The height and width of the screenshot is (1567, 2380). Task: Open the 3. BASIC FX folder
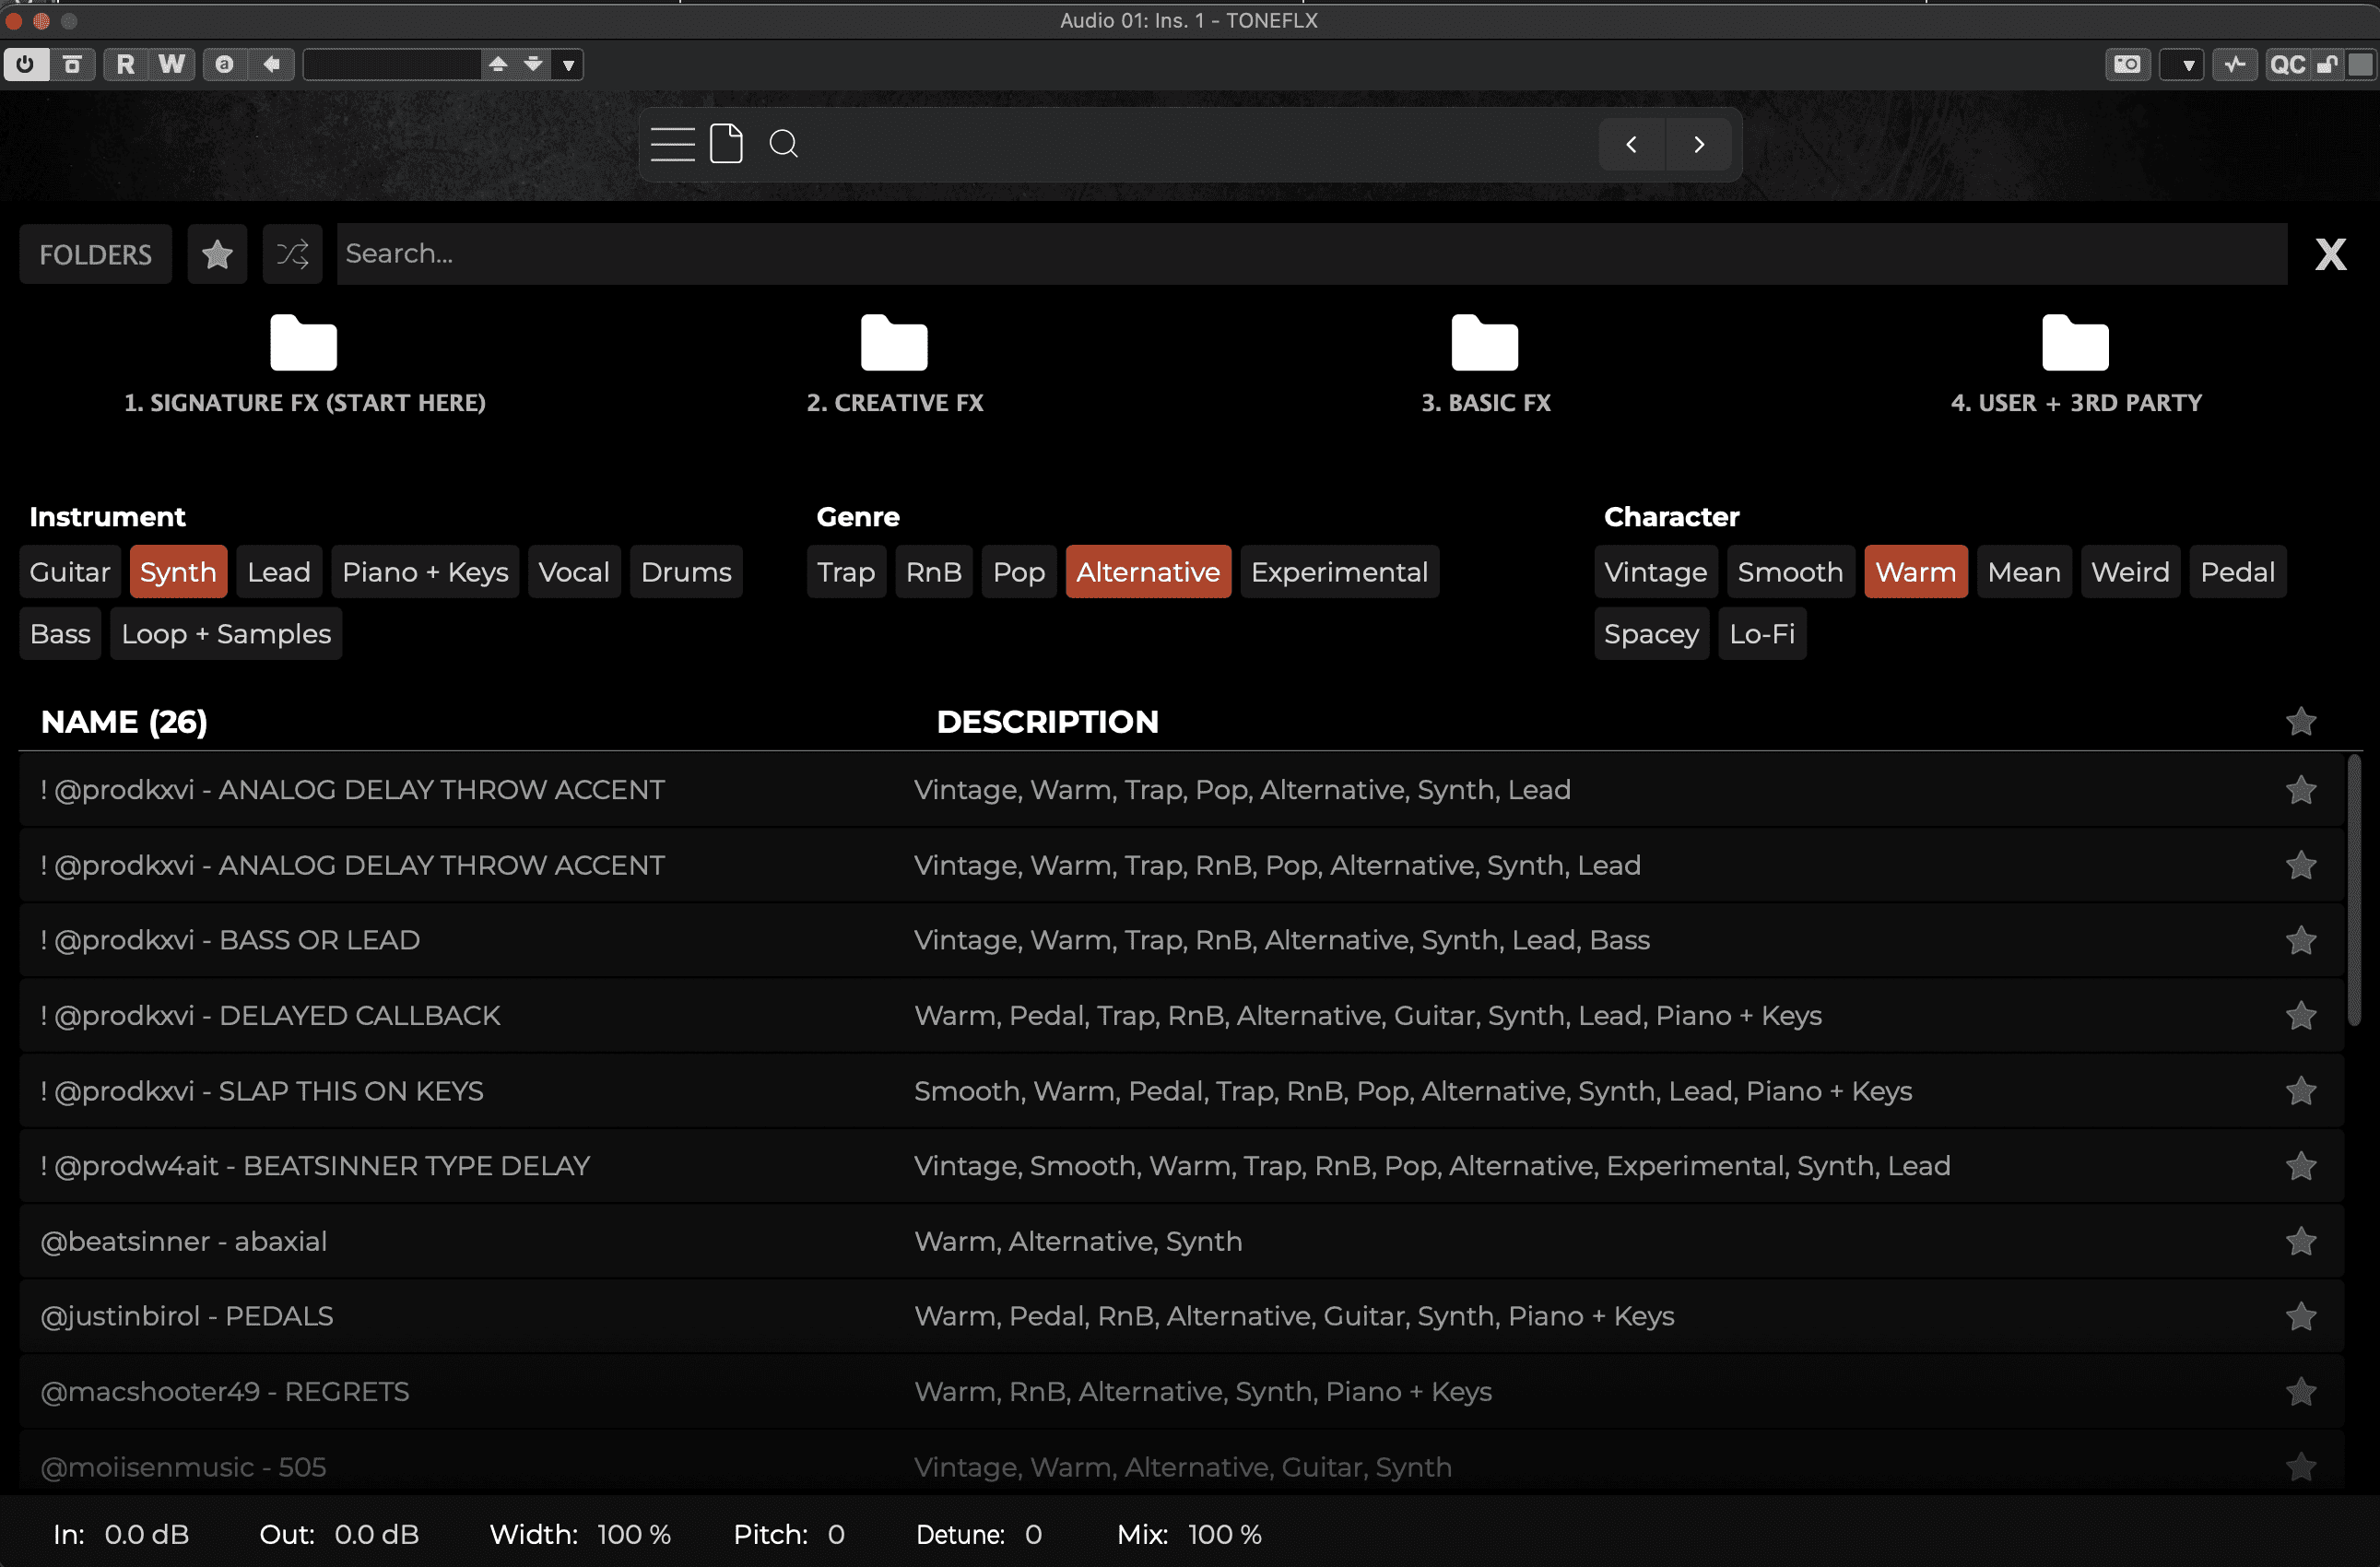(1485, 364)
